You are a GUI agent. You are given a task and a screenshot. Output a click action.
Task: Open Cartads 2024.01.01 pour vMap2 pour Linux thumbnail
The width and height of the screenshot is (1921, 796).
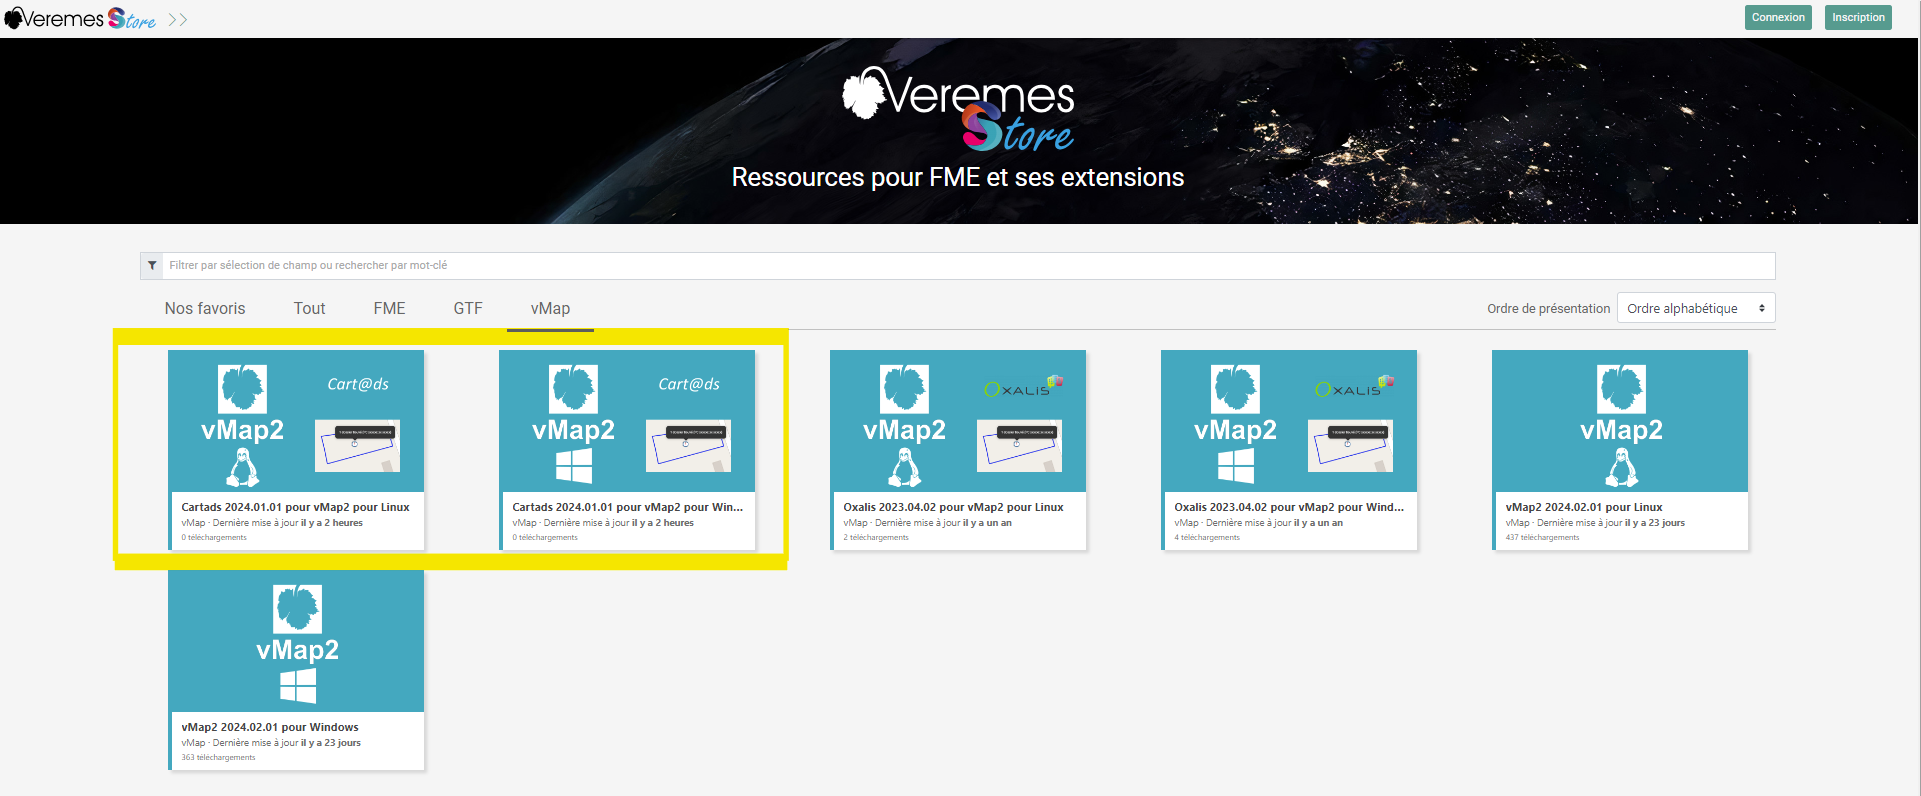click(296, 420)
